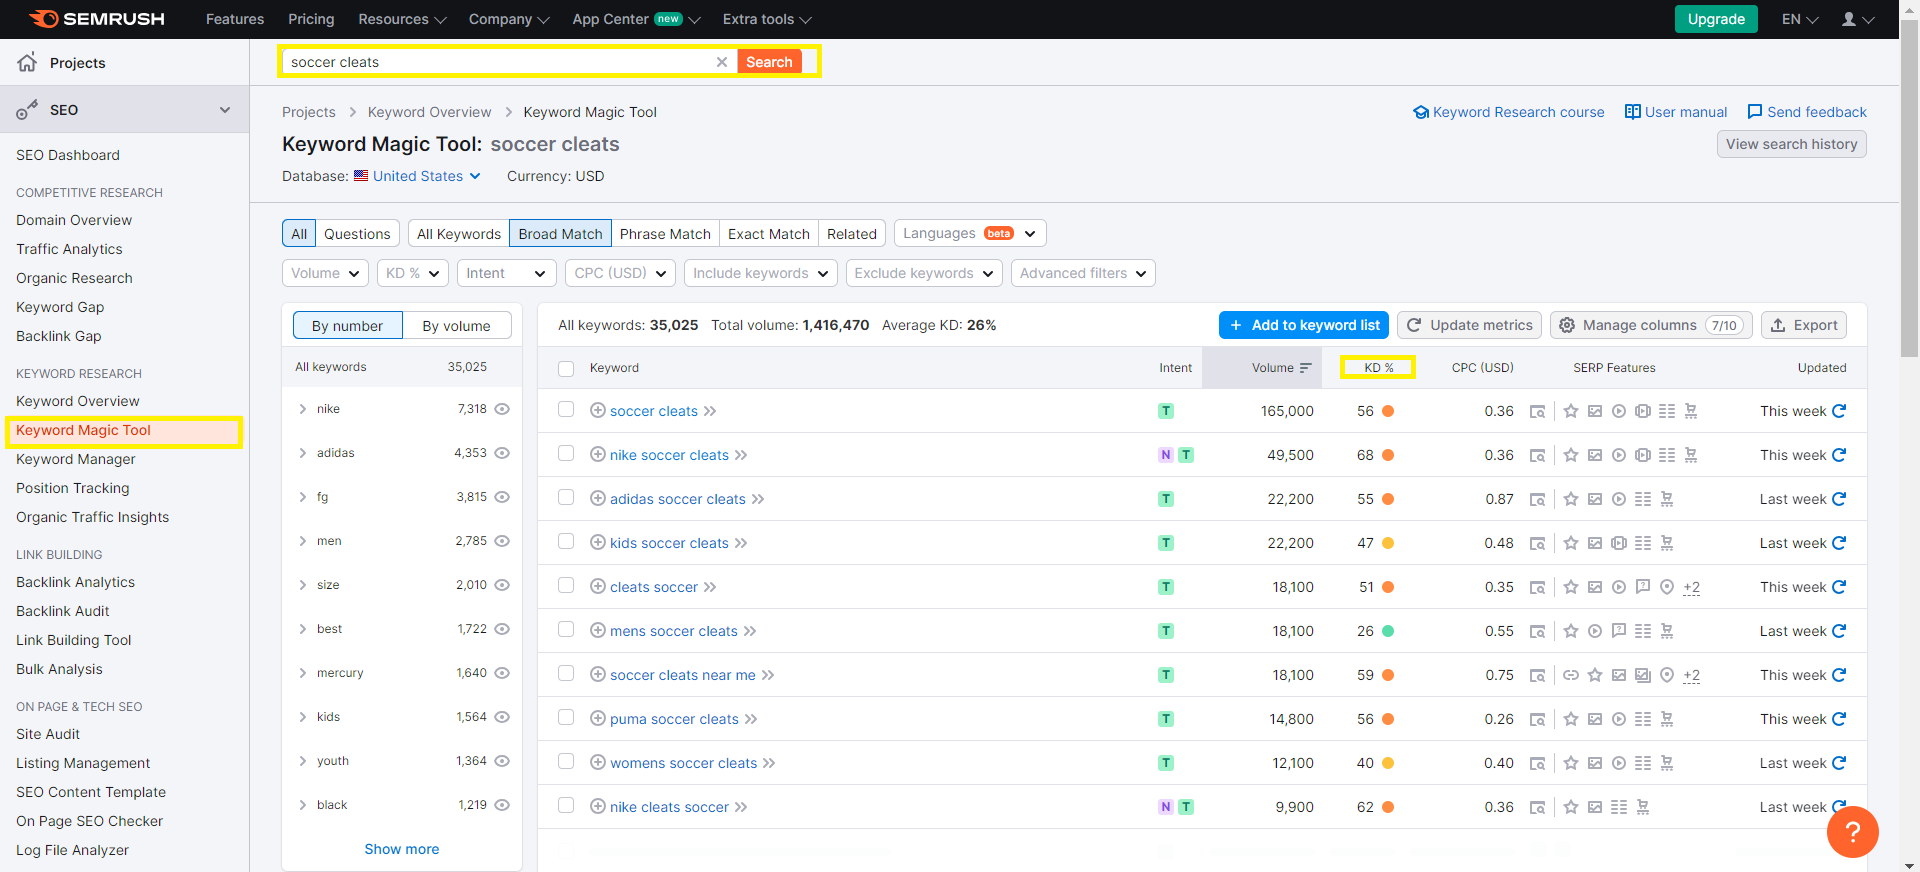Open App Center menu
Image resolution: width=1920 pixels, height=872 pixels.
click(x=636, y=19)
